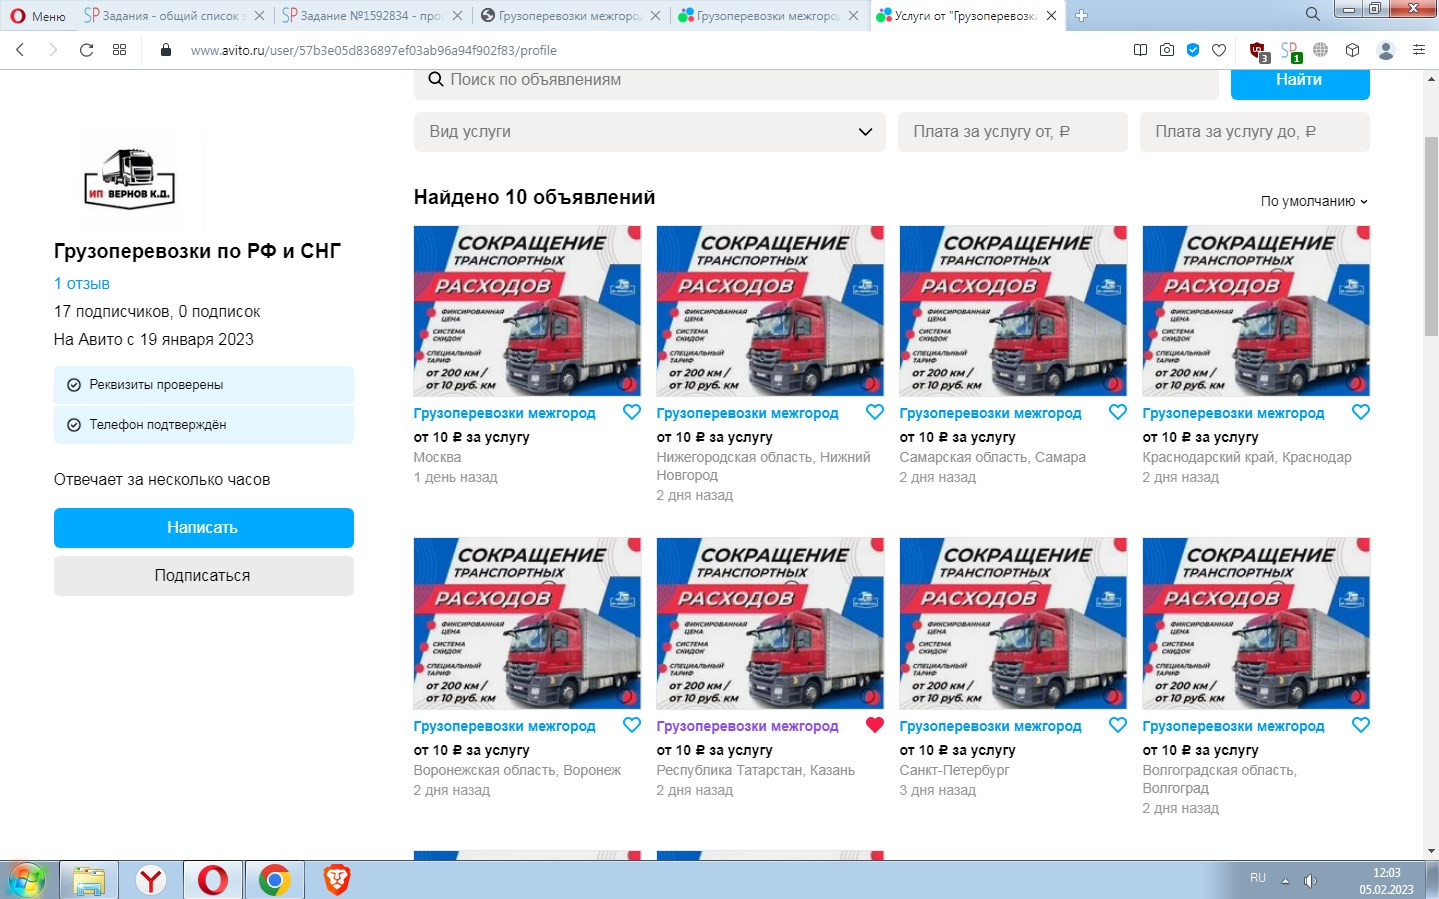The width and height of the screenshot is (1439, 899).
Task: Expand the 'Вид услуги' dropdown
Action: point(650,132)
